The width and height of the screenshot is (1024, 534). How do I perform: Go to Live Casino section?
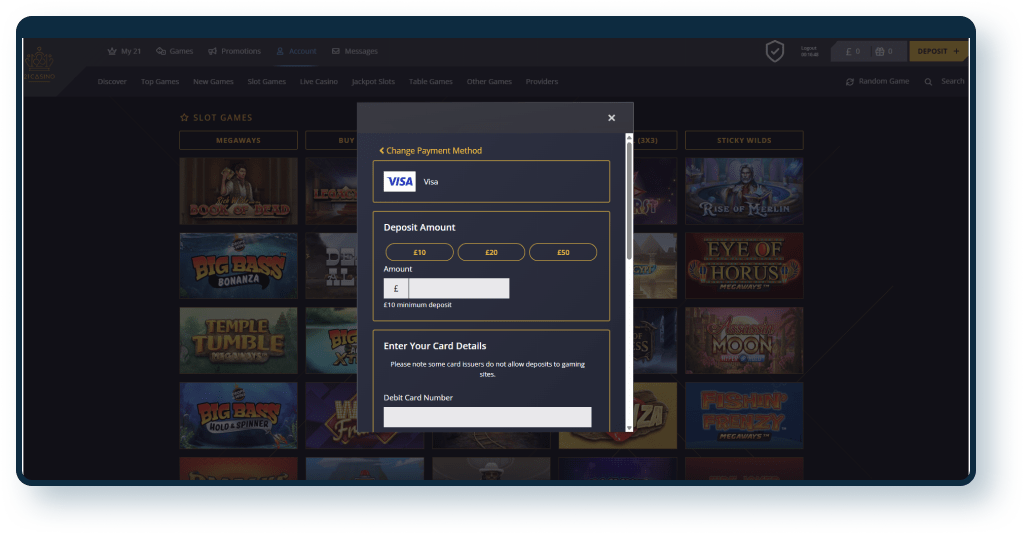tap(319, 82)
